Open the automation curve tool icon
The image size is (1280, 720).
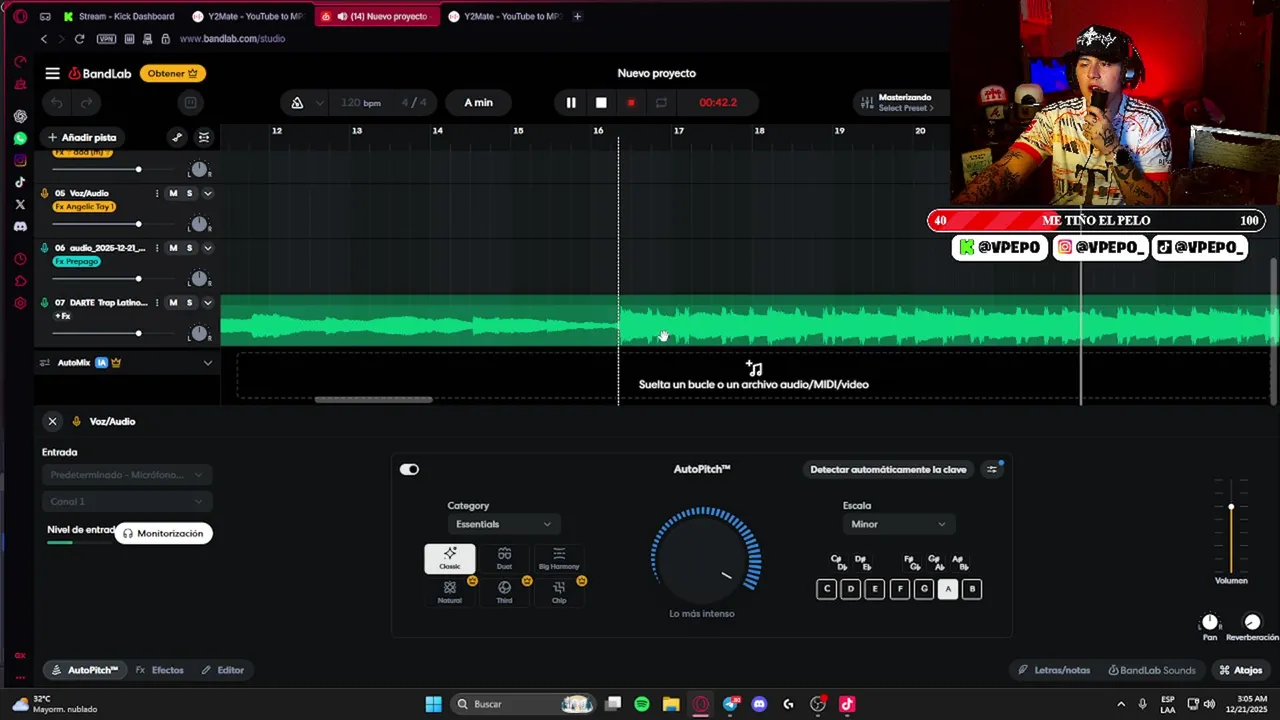177,137
